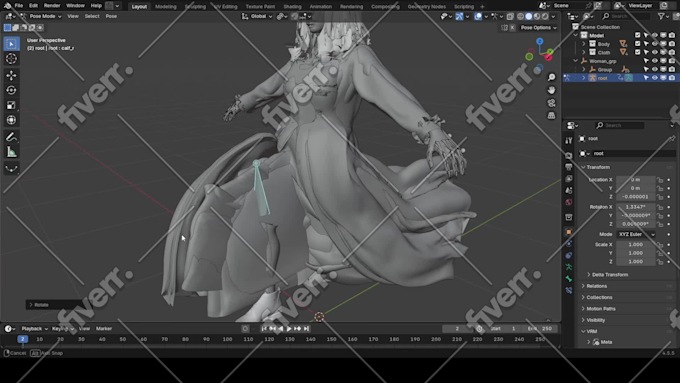Toggle the camera view icon in viewport
This screenshot has width=680, height=383.
tap(551, 103)
